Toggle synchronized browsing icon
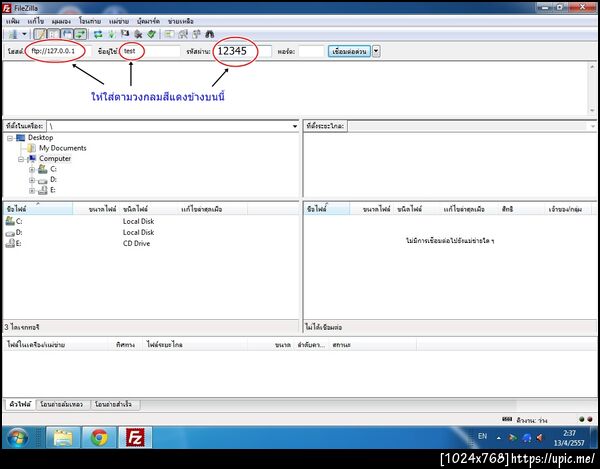This screenshot has width=600, height=469. (x=196, y=34)
